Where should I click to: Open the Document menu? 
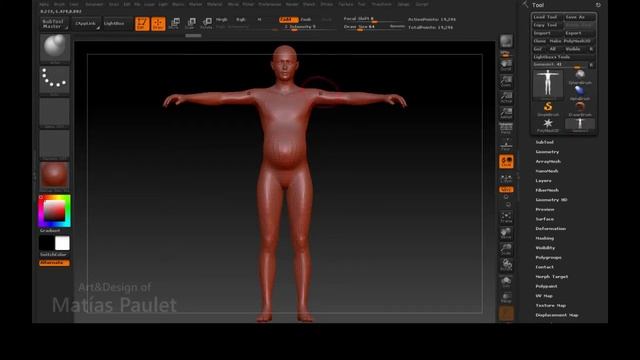(94, 4)
